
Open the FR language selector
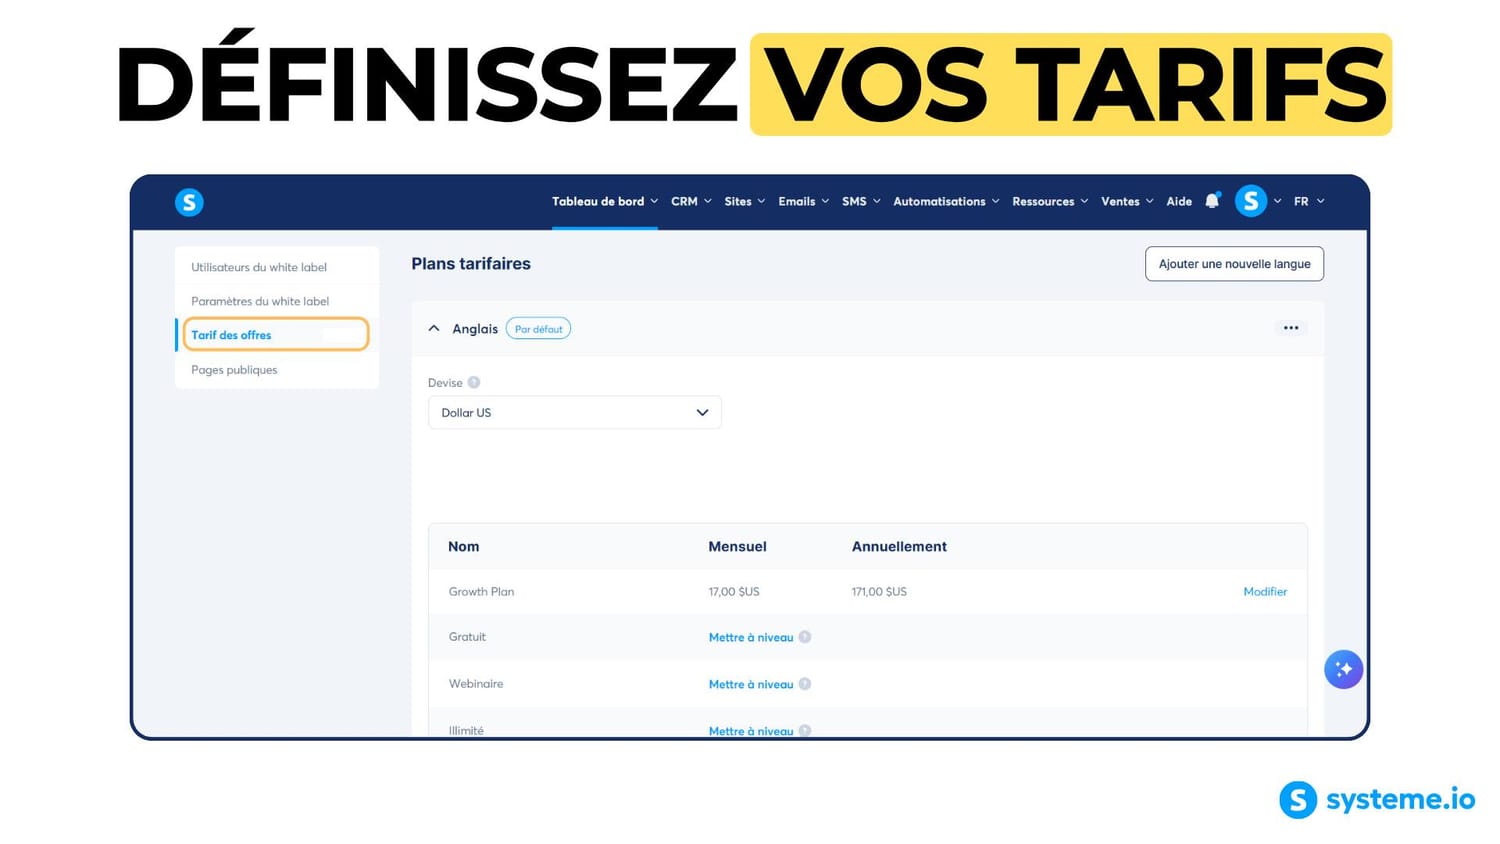(1309, 201)
